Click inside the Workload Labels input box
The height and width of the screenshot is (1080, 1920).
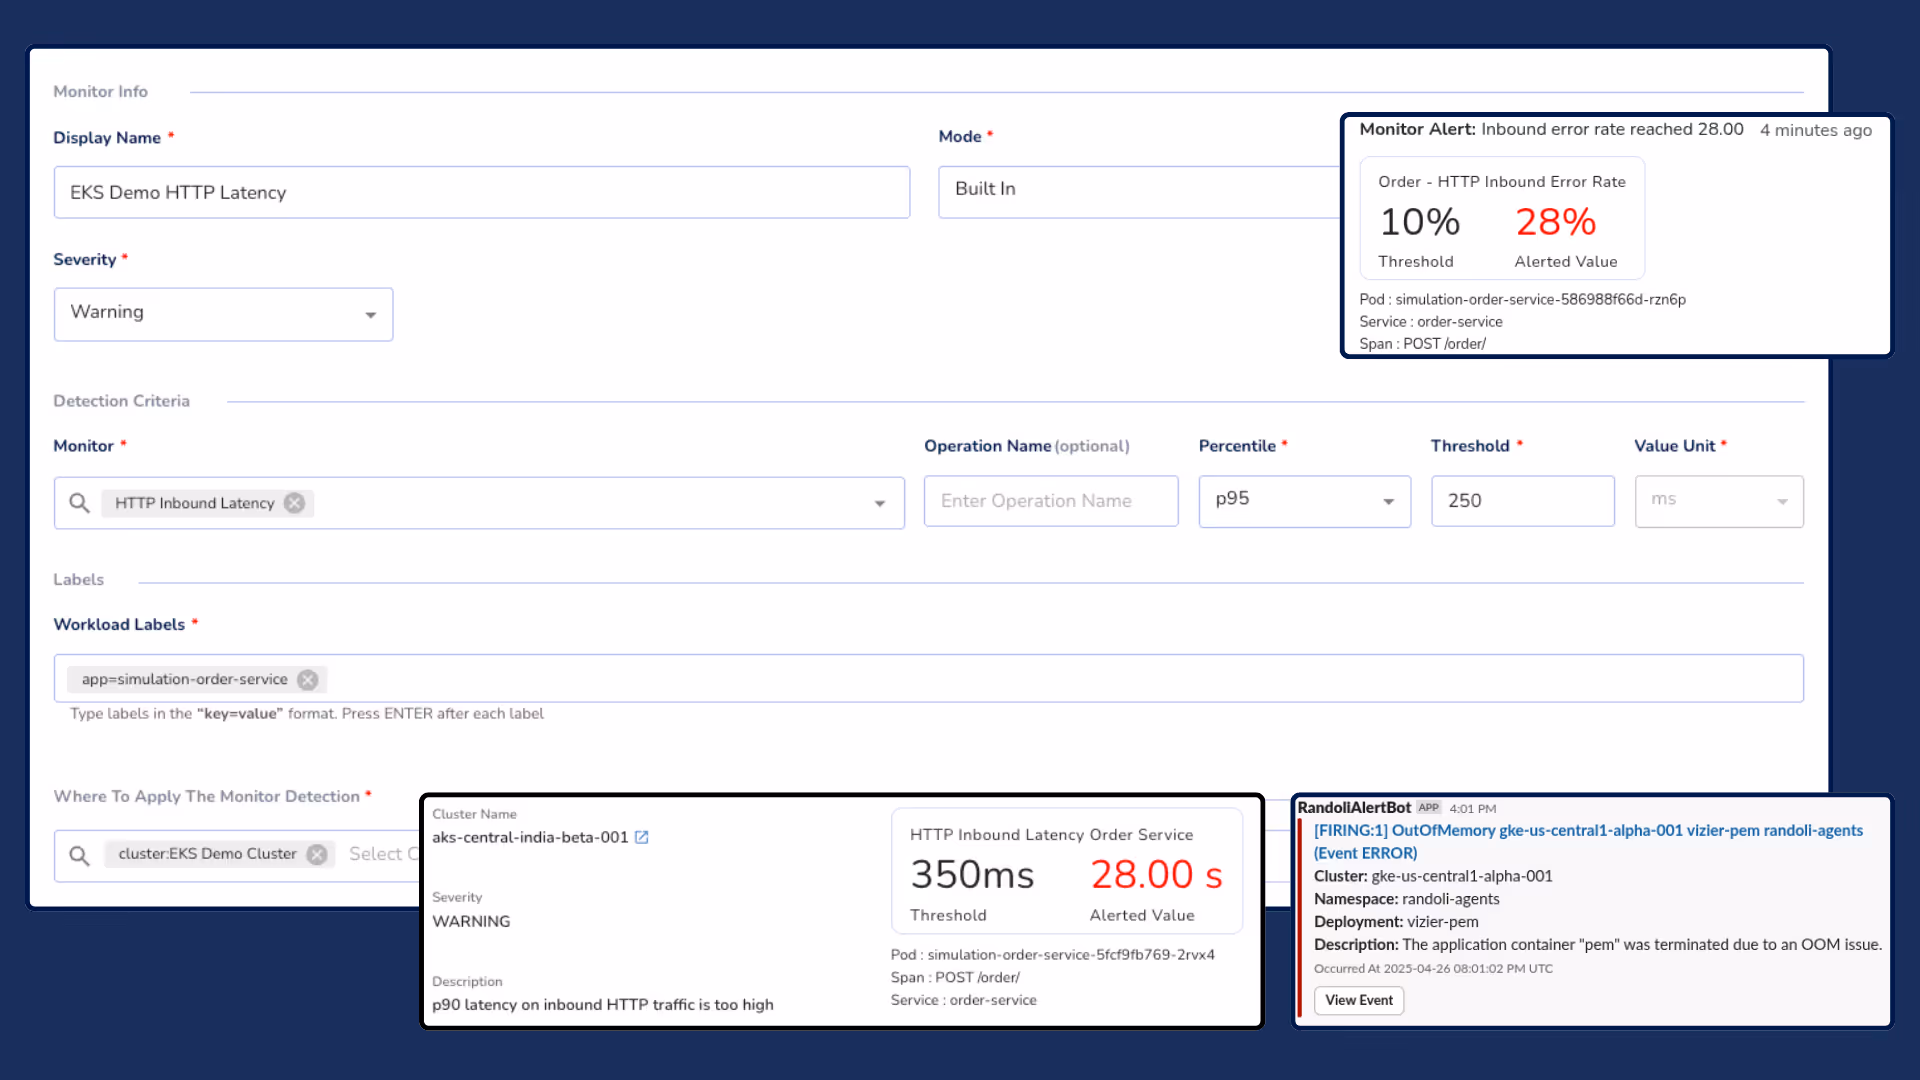pyautogui.click(x=1000, y=679)
